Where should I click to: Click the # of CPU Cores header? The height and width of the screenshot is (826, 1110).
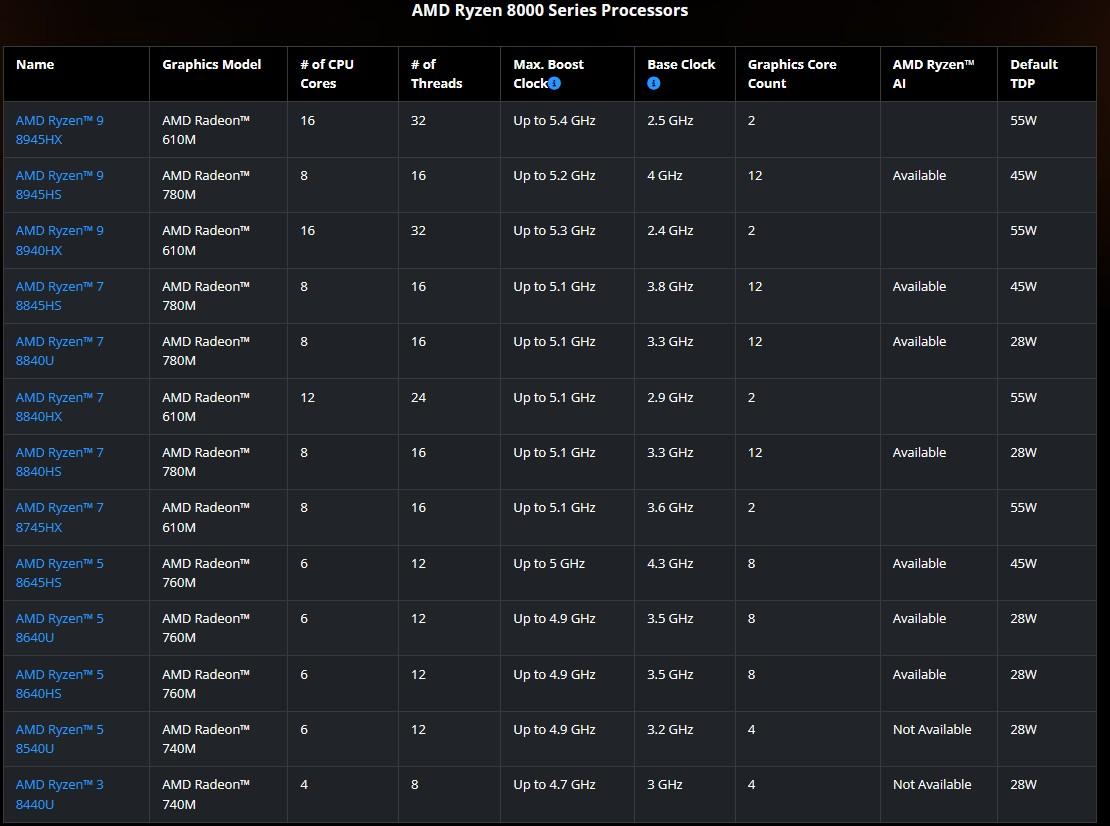click(x=327, y=74)
